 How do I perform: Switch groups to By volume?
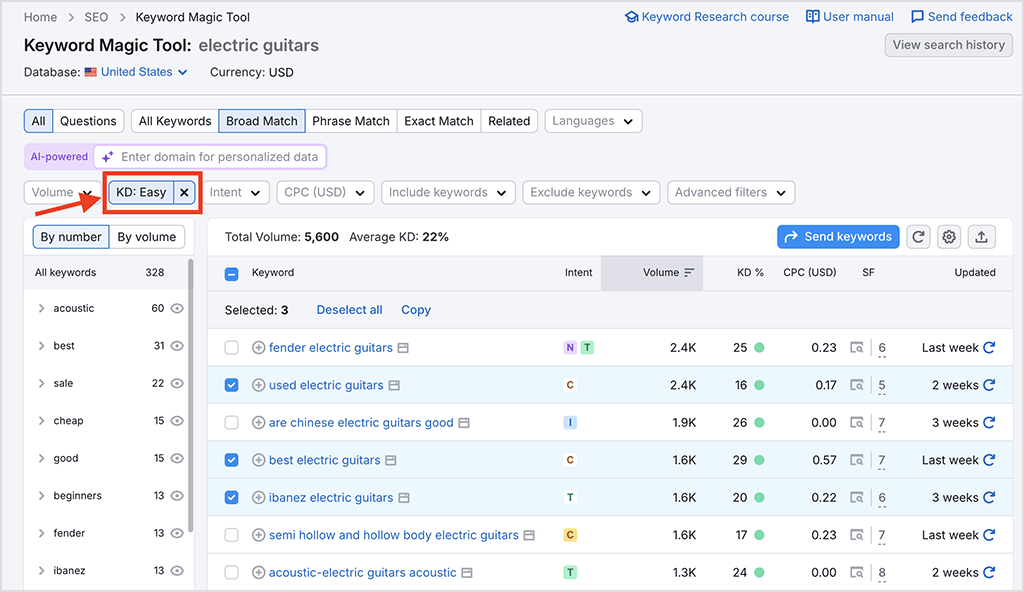pos(146,237)
